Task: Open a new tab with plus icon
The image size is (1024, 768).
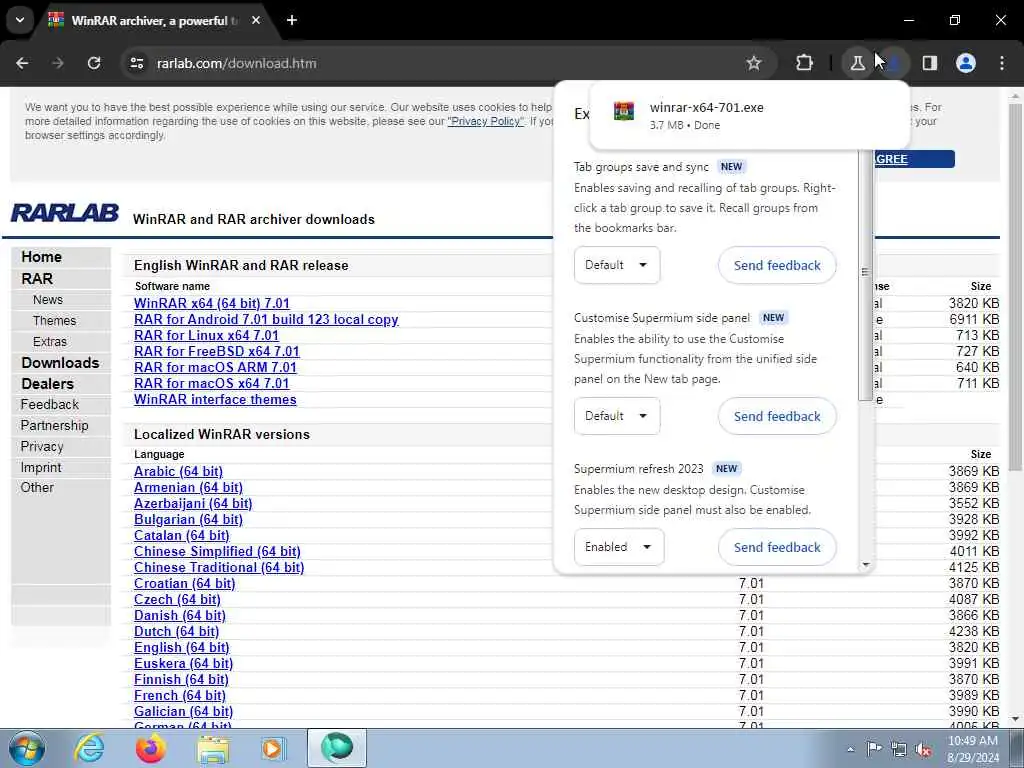Action: pos(292,20)
